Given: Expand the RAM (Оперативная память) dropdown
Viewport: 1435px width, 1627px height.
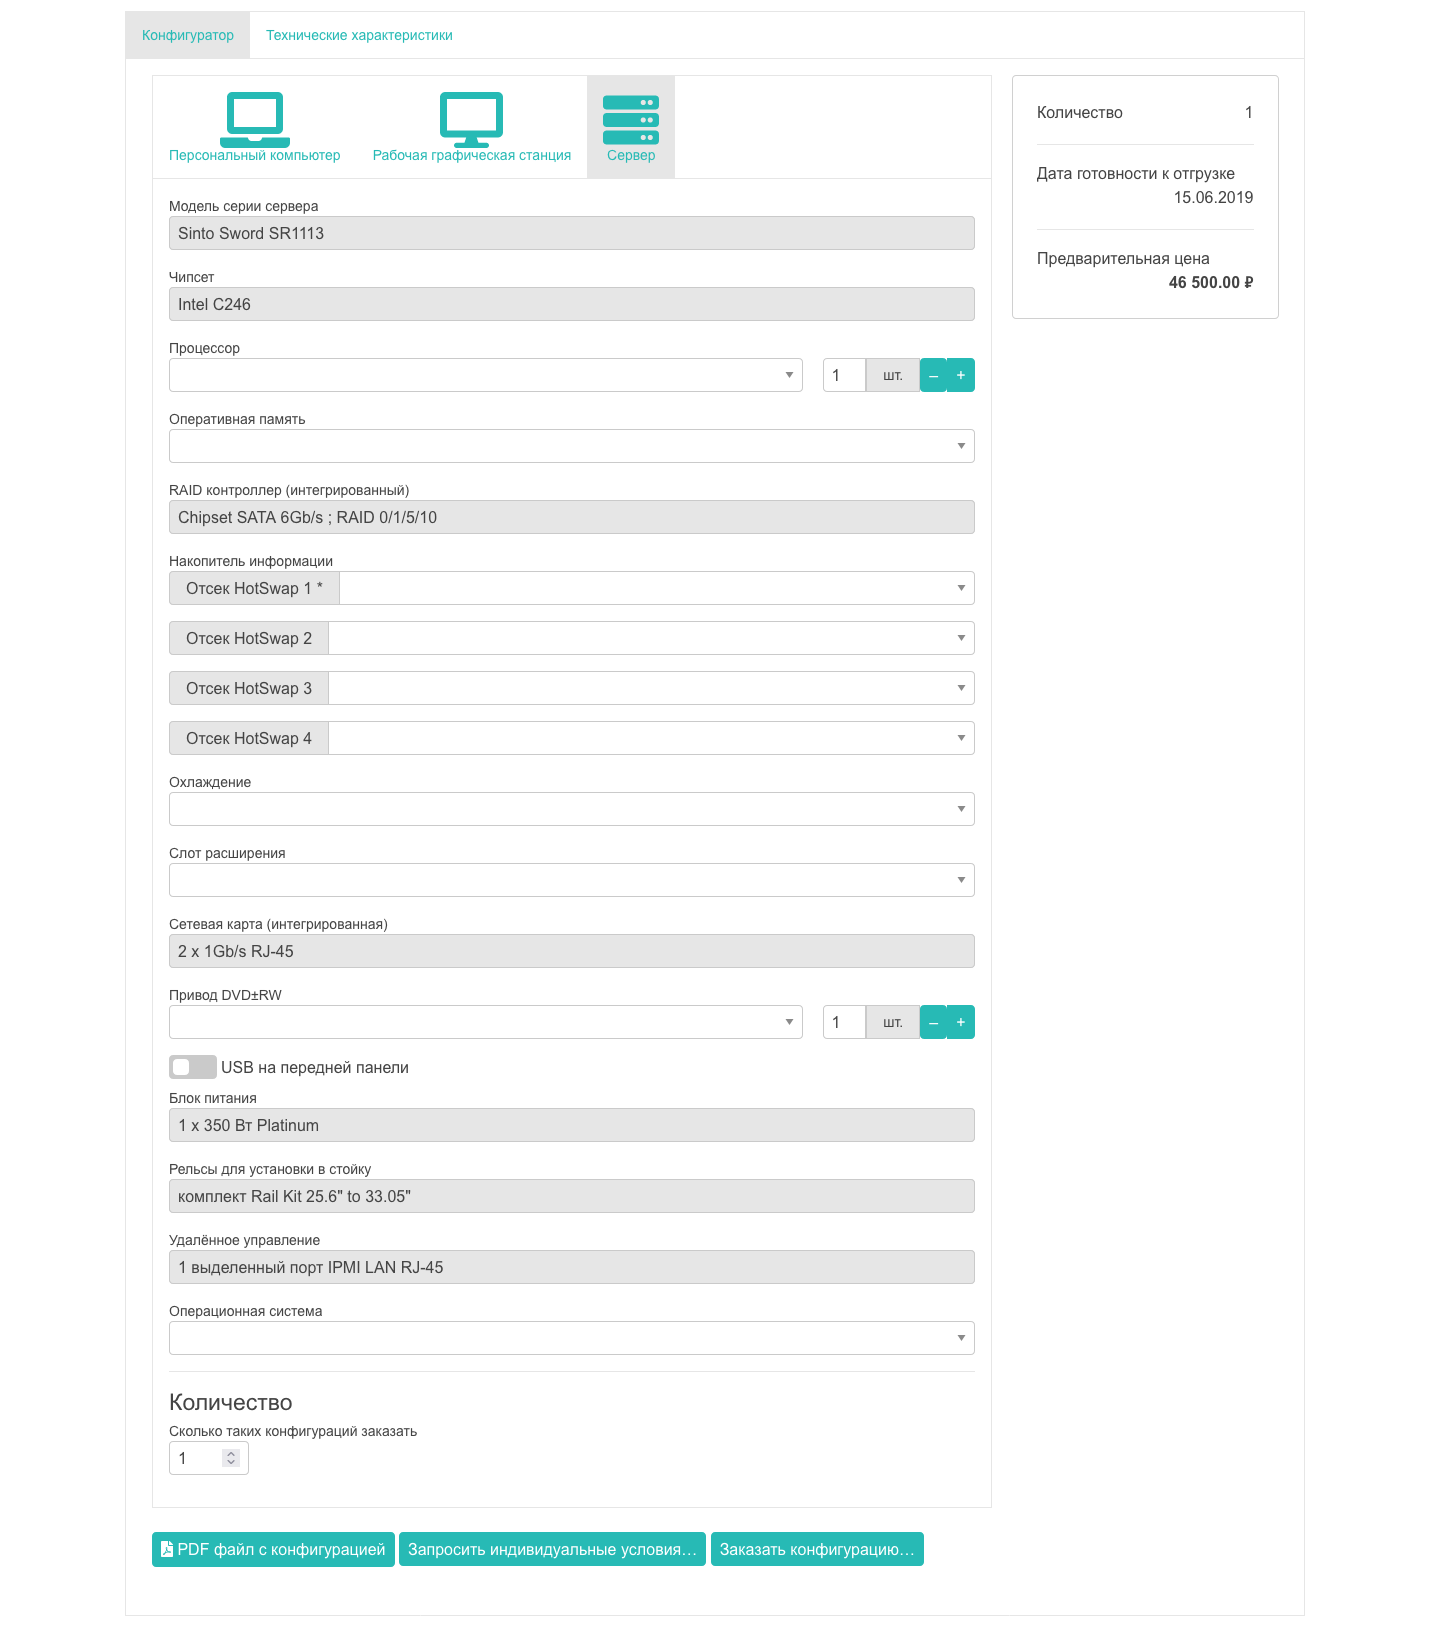Looking at the screenshot, I should pyautogui.click(x=571, y=446).
